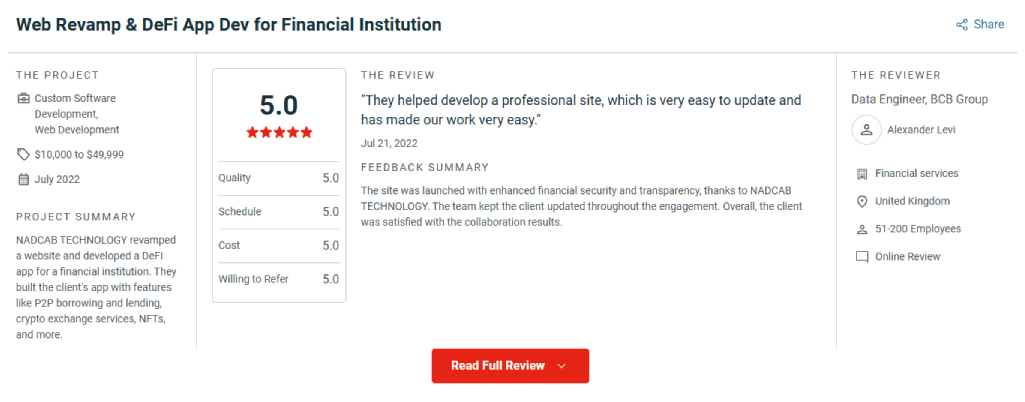The height and width of the screenshot is (402, 1025).
Task: Select the Schedule score row
Action: 279,212
